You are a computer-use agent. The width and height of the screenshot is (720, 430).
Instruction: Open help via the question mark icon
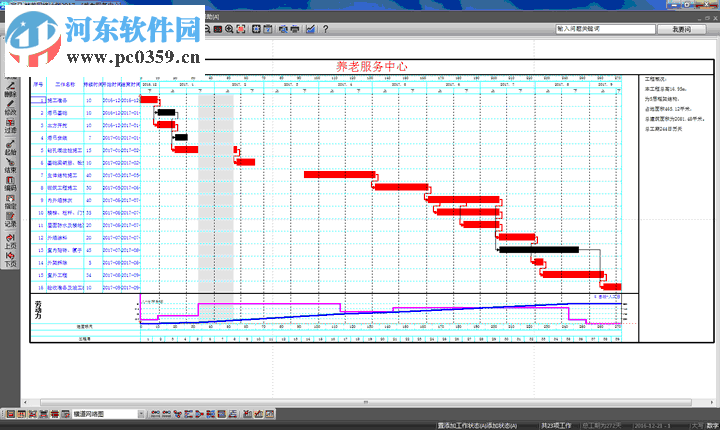point(326,29)
